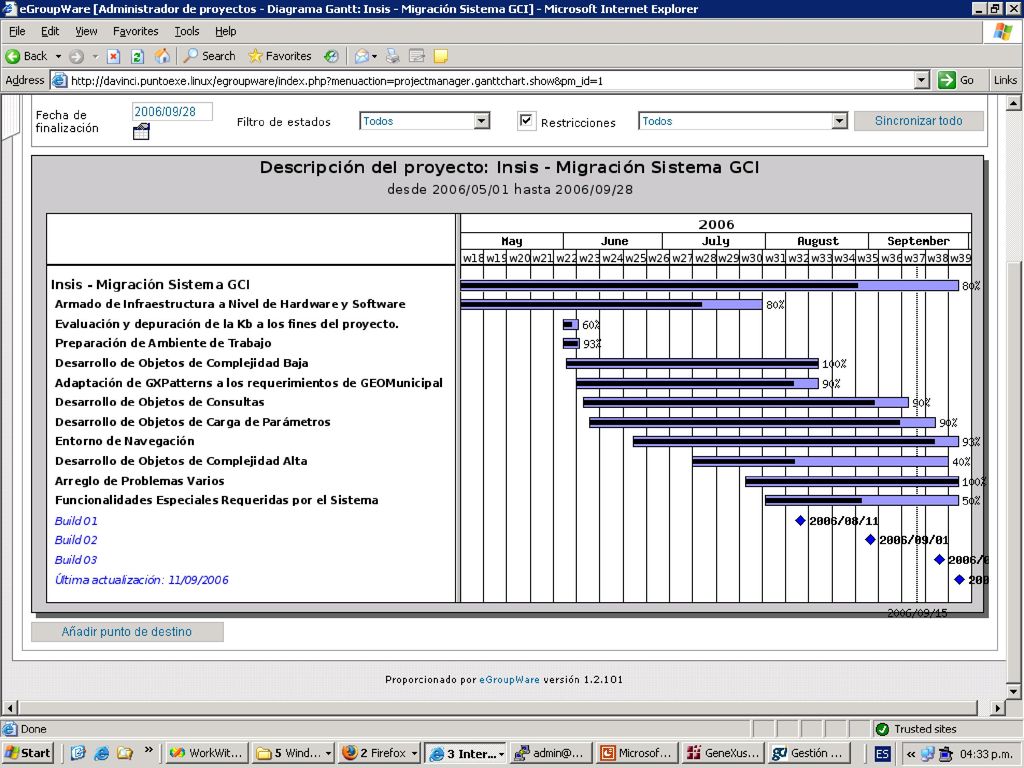
Task: Click the Complejidad Alta 40% progress bar
Action: pos(820,461)
